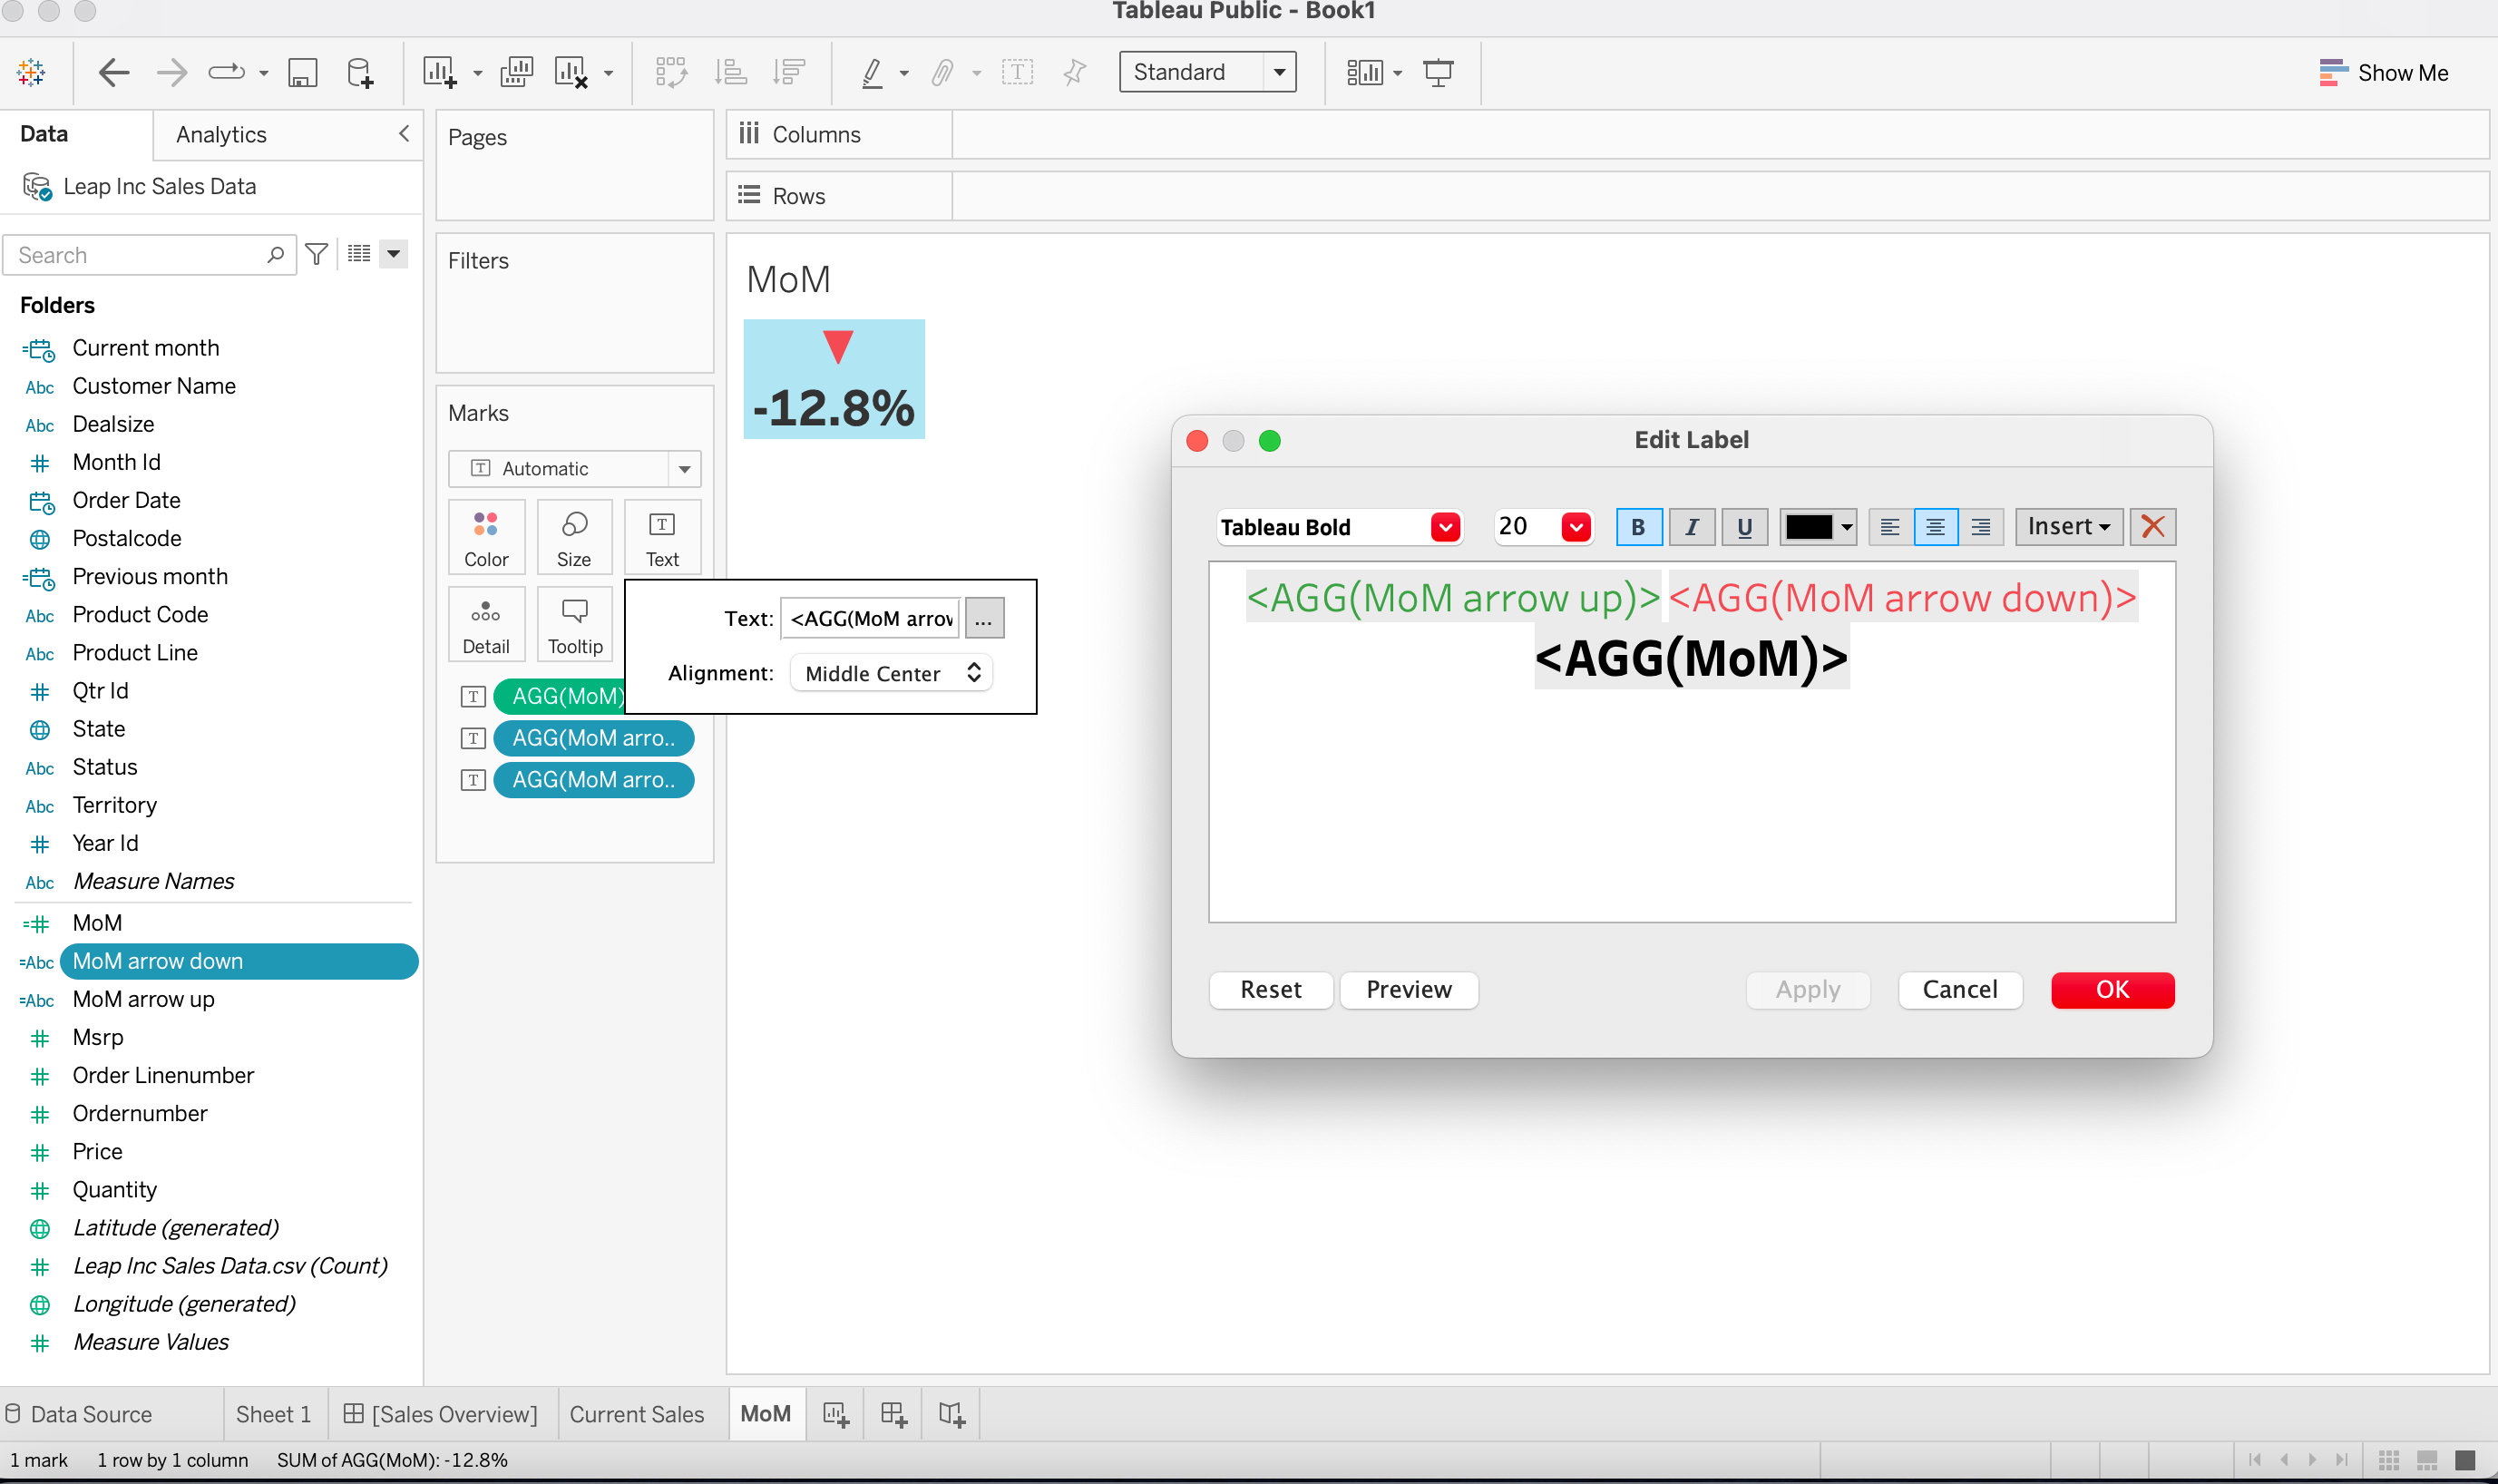Click the red OK button
The height and width of the screenshot is (1484, 2498).
(x=2112, y=989)
